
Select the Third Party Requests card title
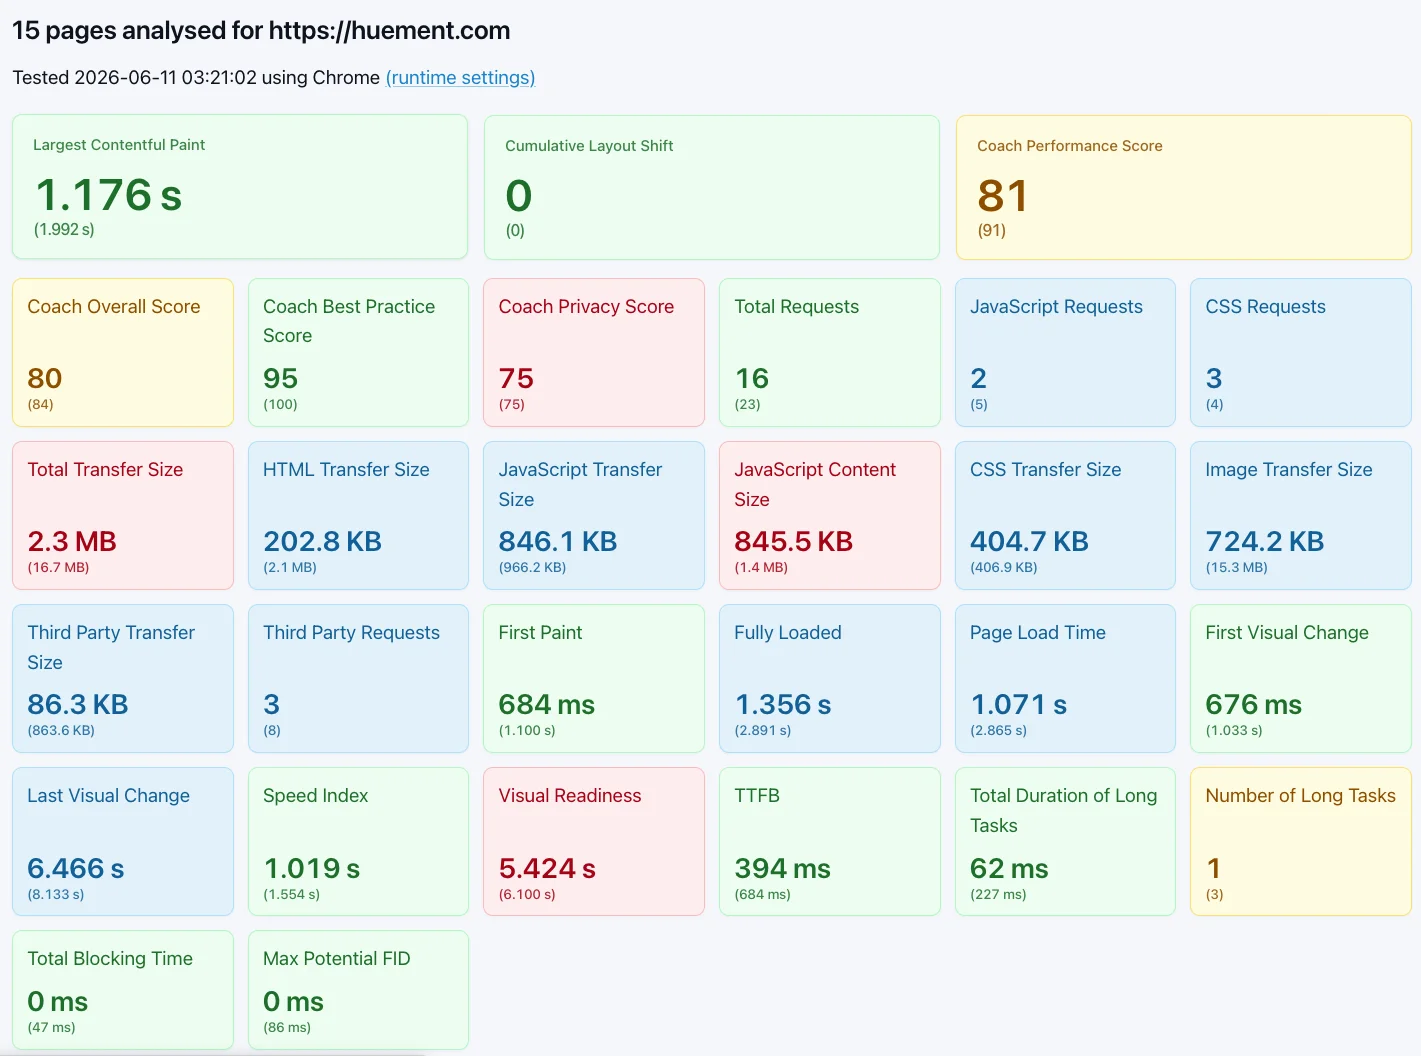(351, 633)
